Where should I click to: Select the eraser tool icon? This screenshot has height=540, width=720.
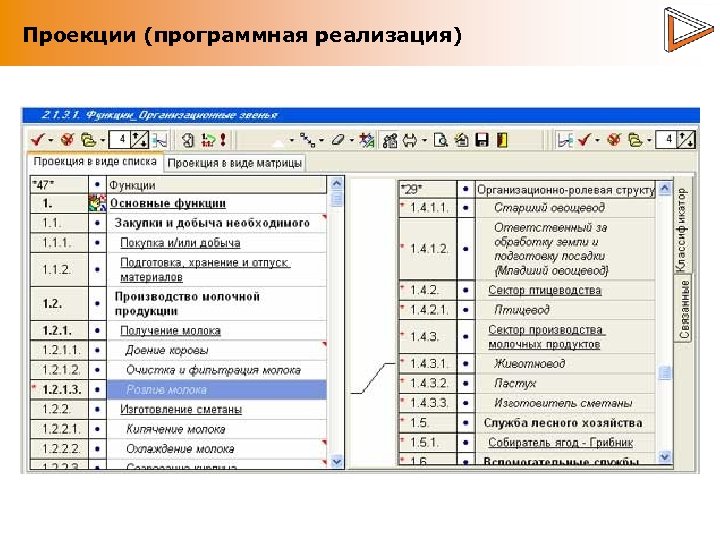[338, 140]
